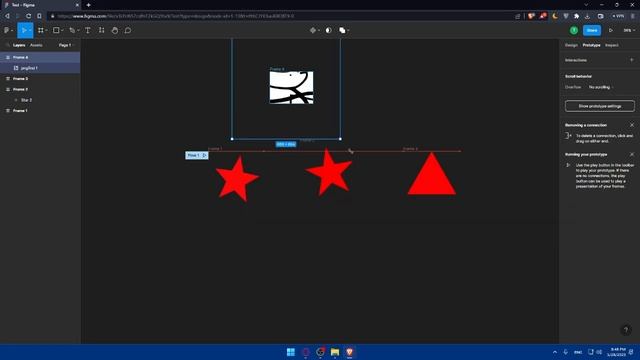Click the browser back arrow
640x360 pixels.
coord(7,16)
